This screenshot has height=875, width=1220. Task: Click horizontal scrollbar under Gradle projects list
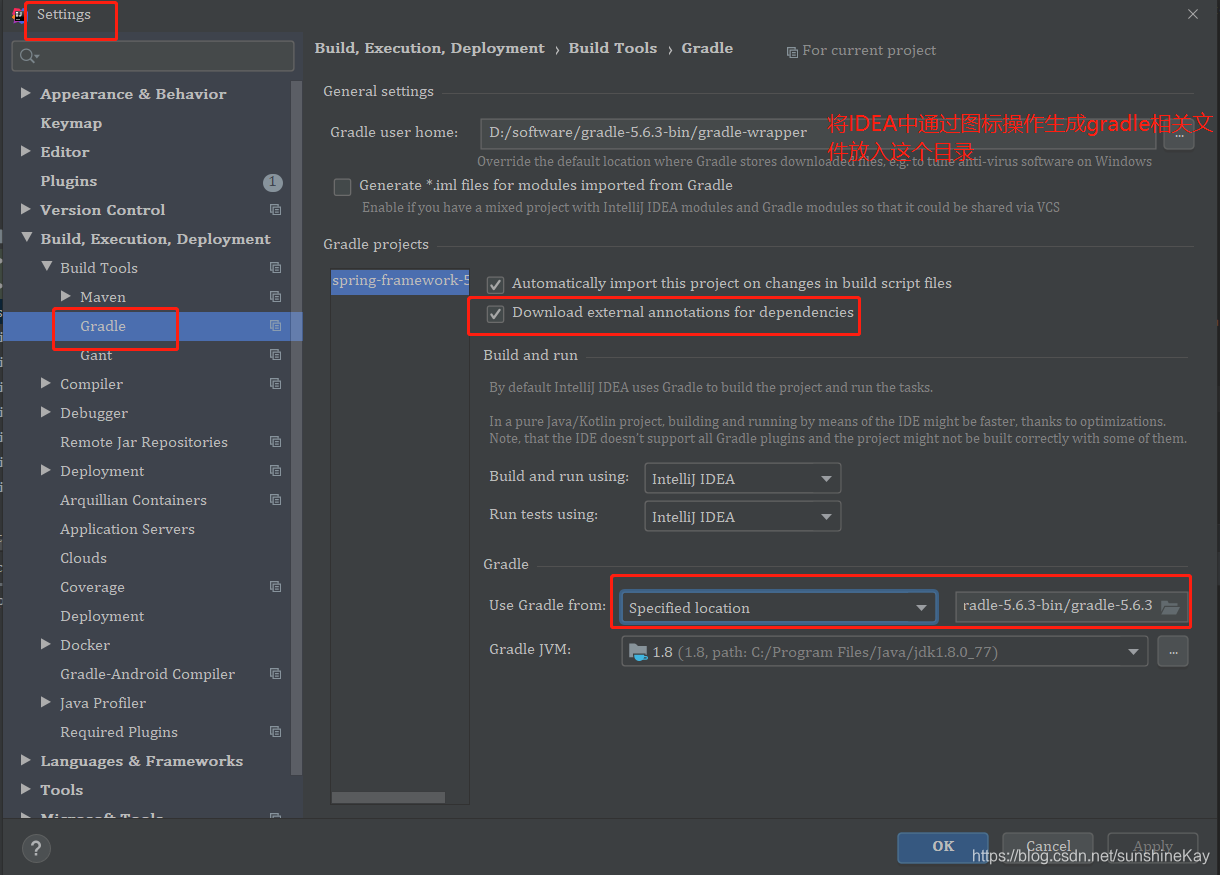388,798
